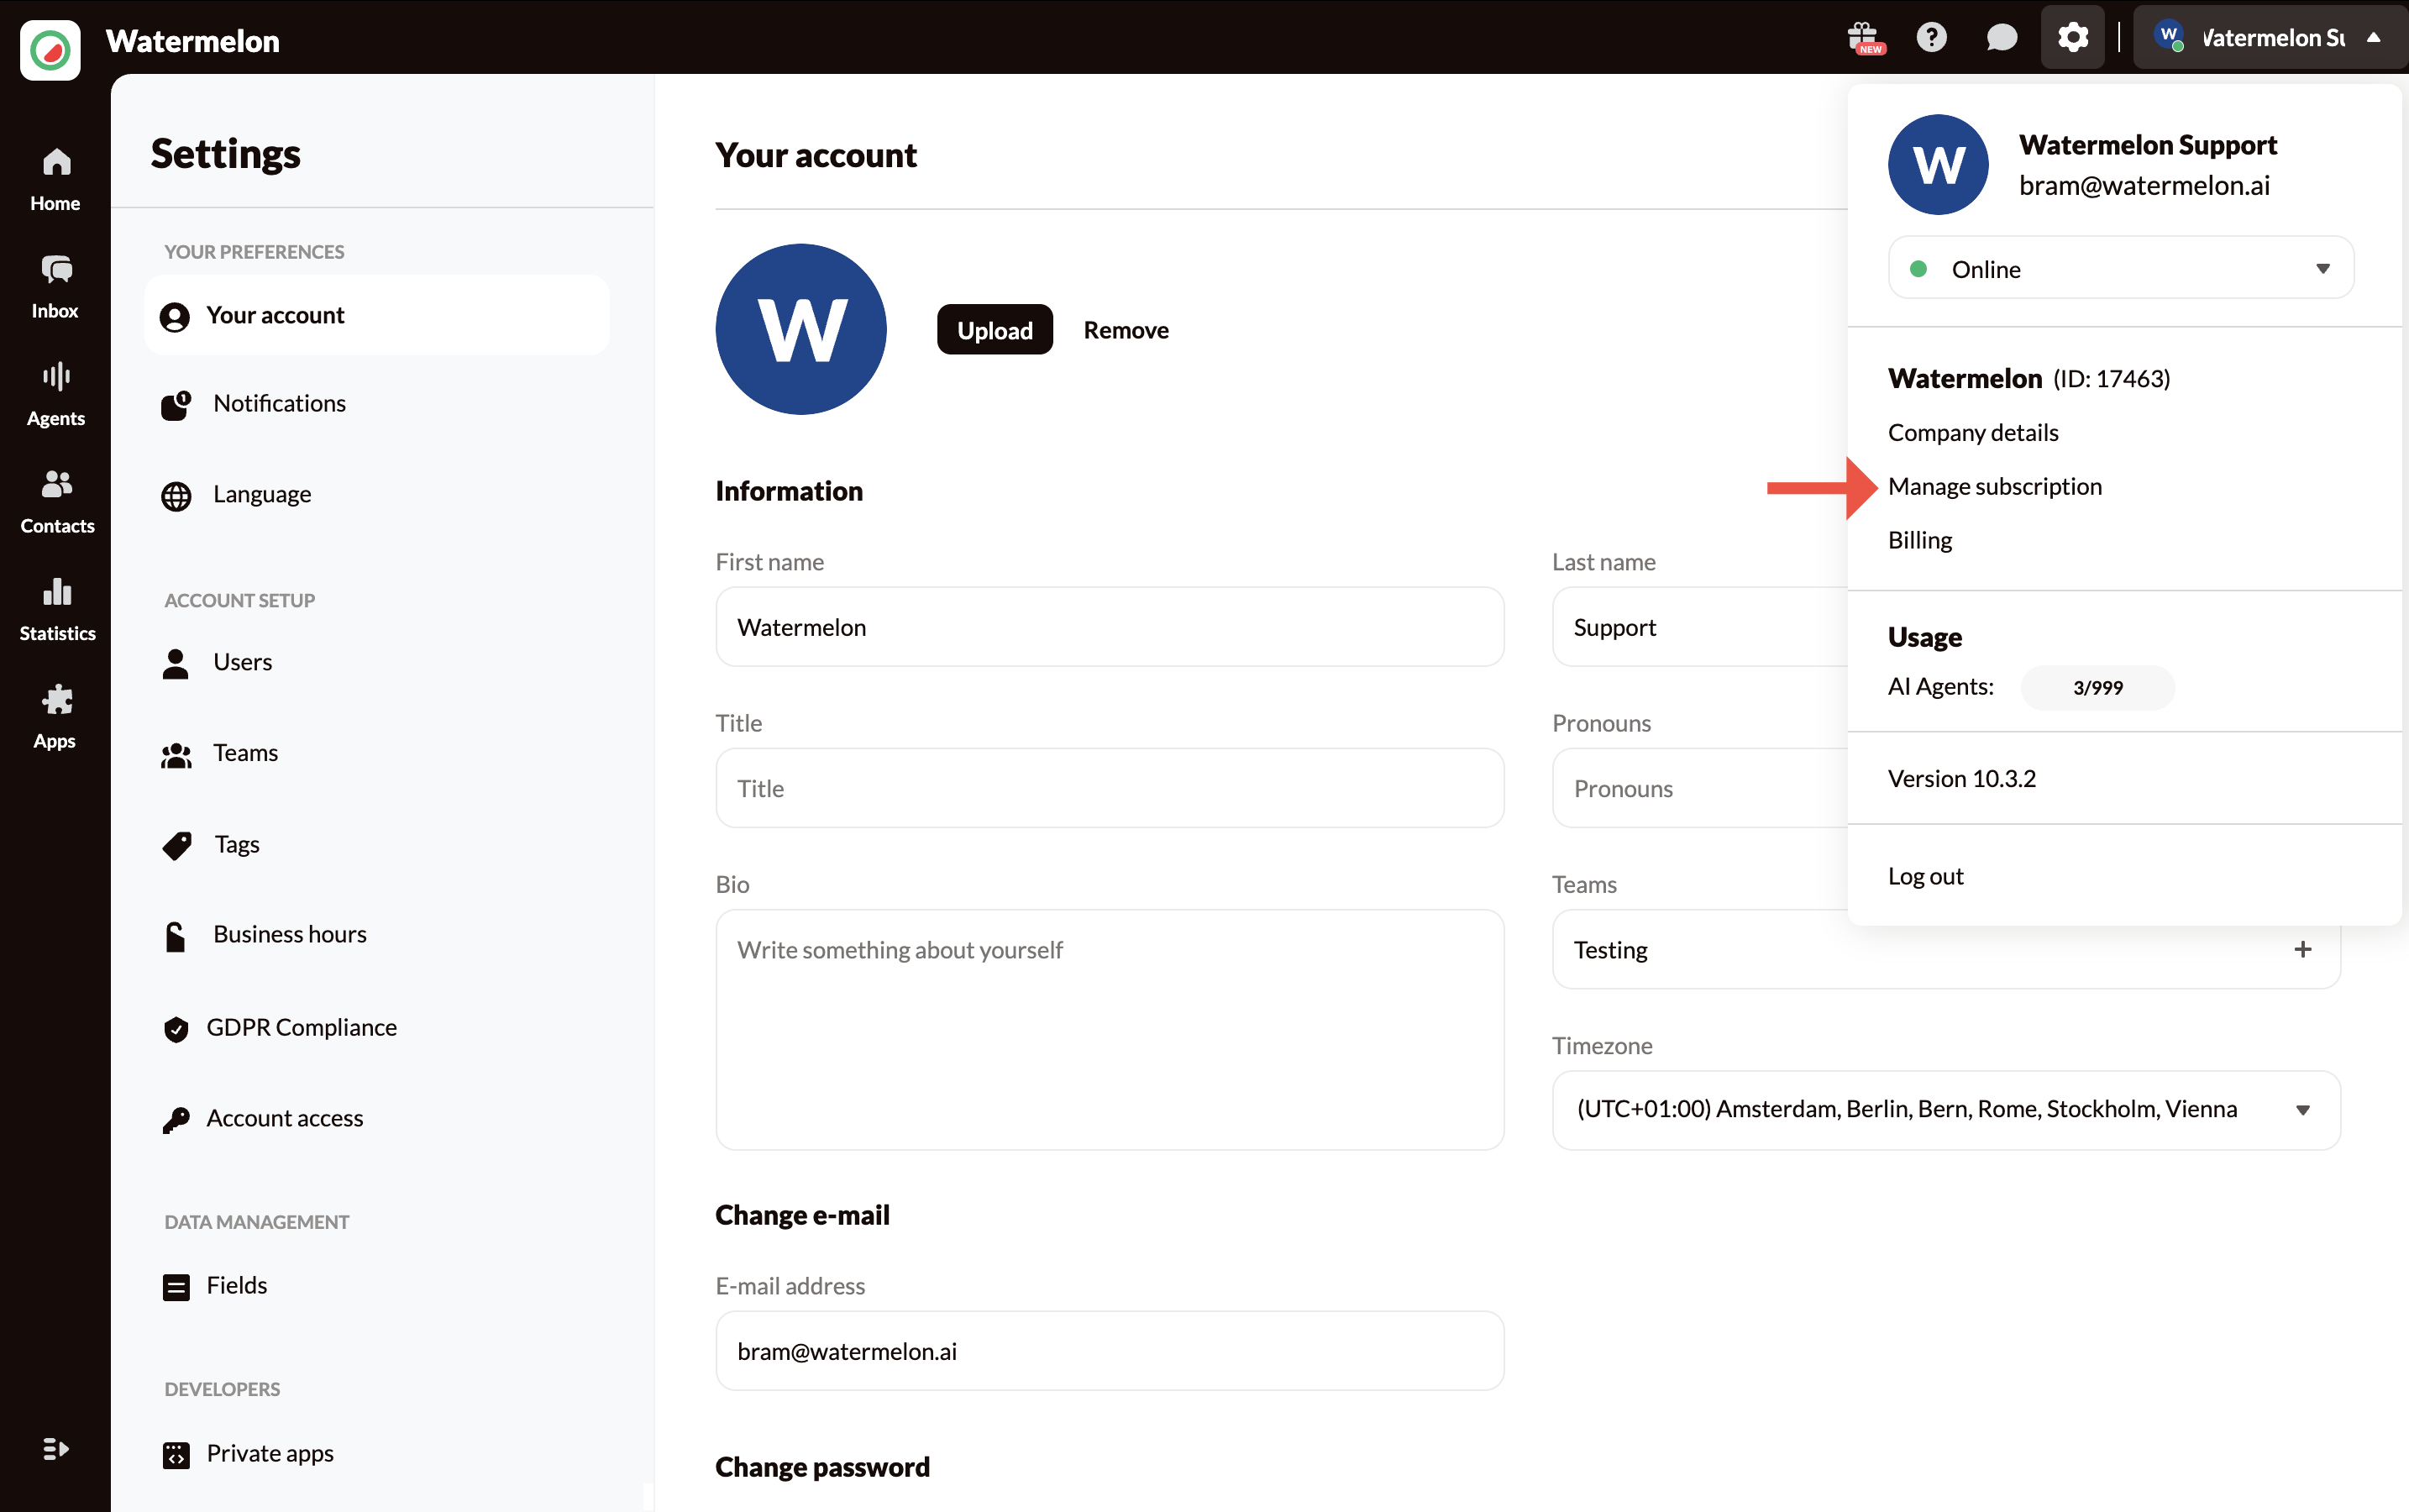2409x1512 pixels.
Task: Click the Your account person icon
Action: point(175,317)
